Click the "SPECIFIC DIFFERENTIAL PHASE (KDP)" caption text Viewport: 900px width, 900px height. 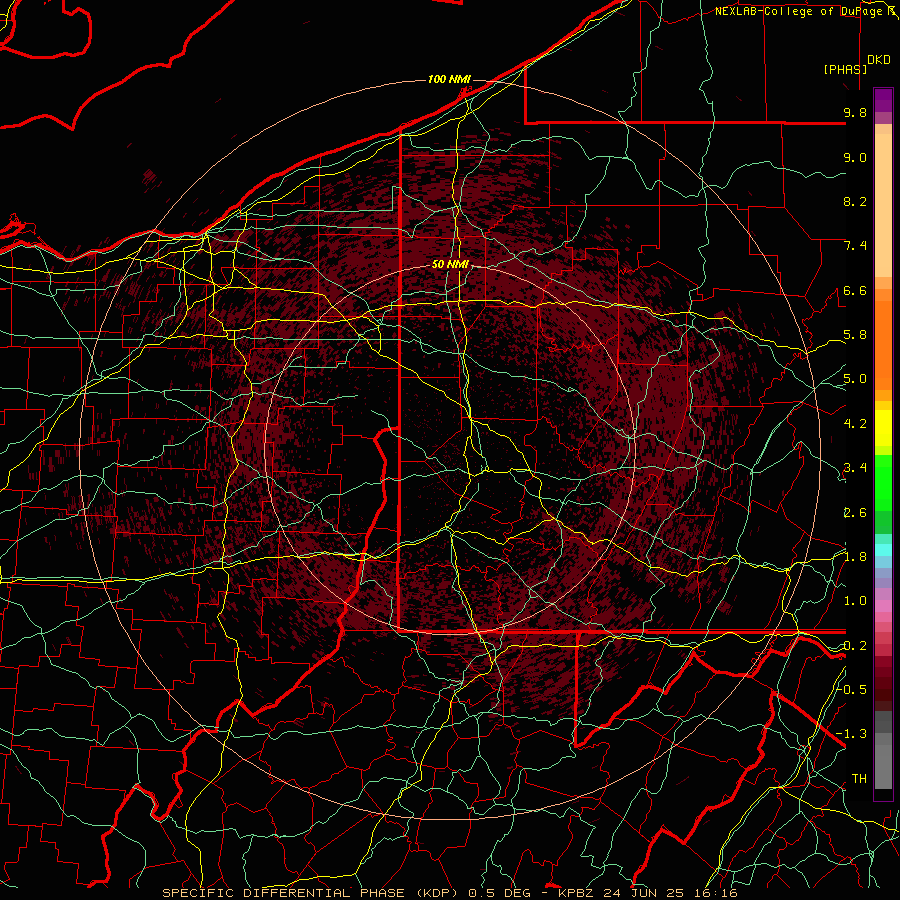[x=309, y=893]
